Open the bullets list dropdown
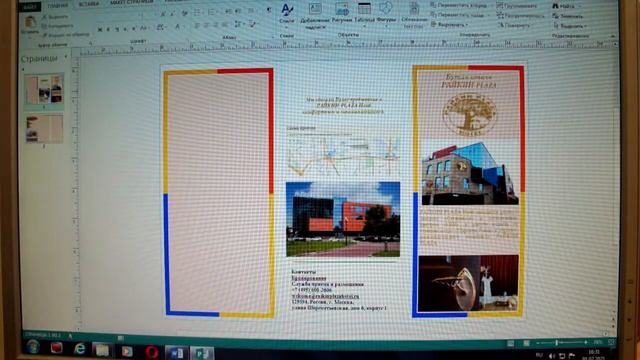The image size is (640, 360). (x=198, y=13)
